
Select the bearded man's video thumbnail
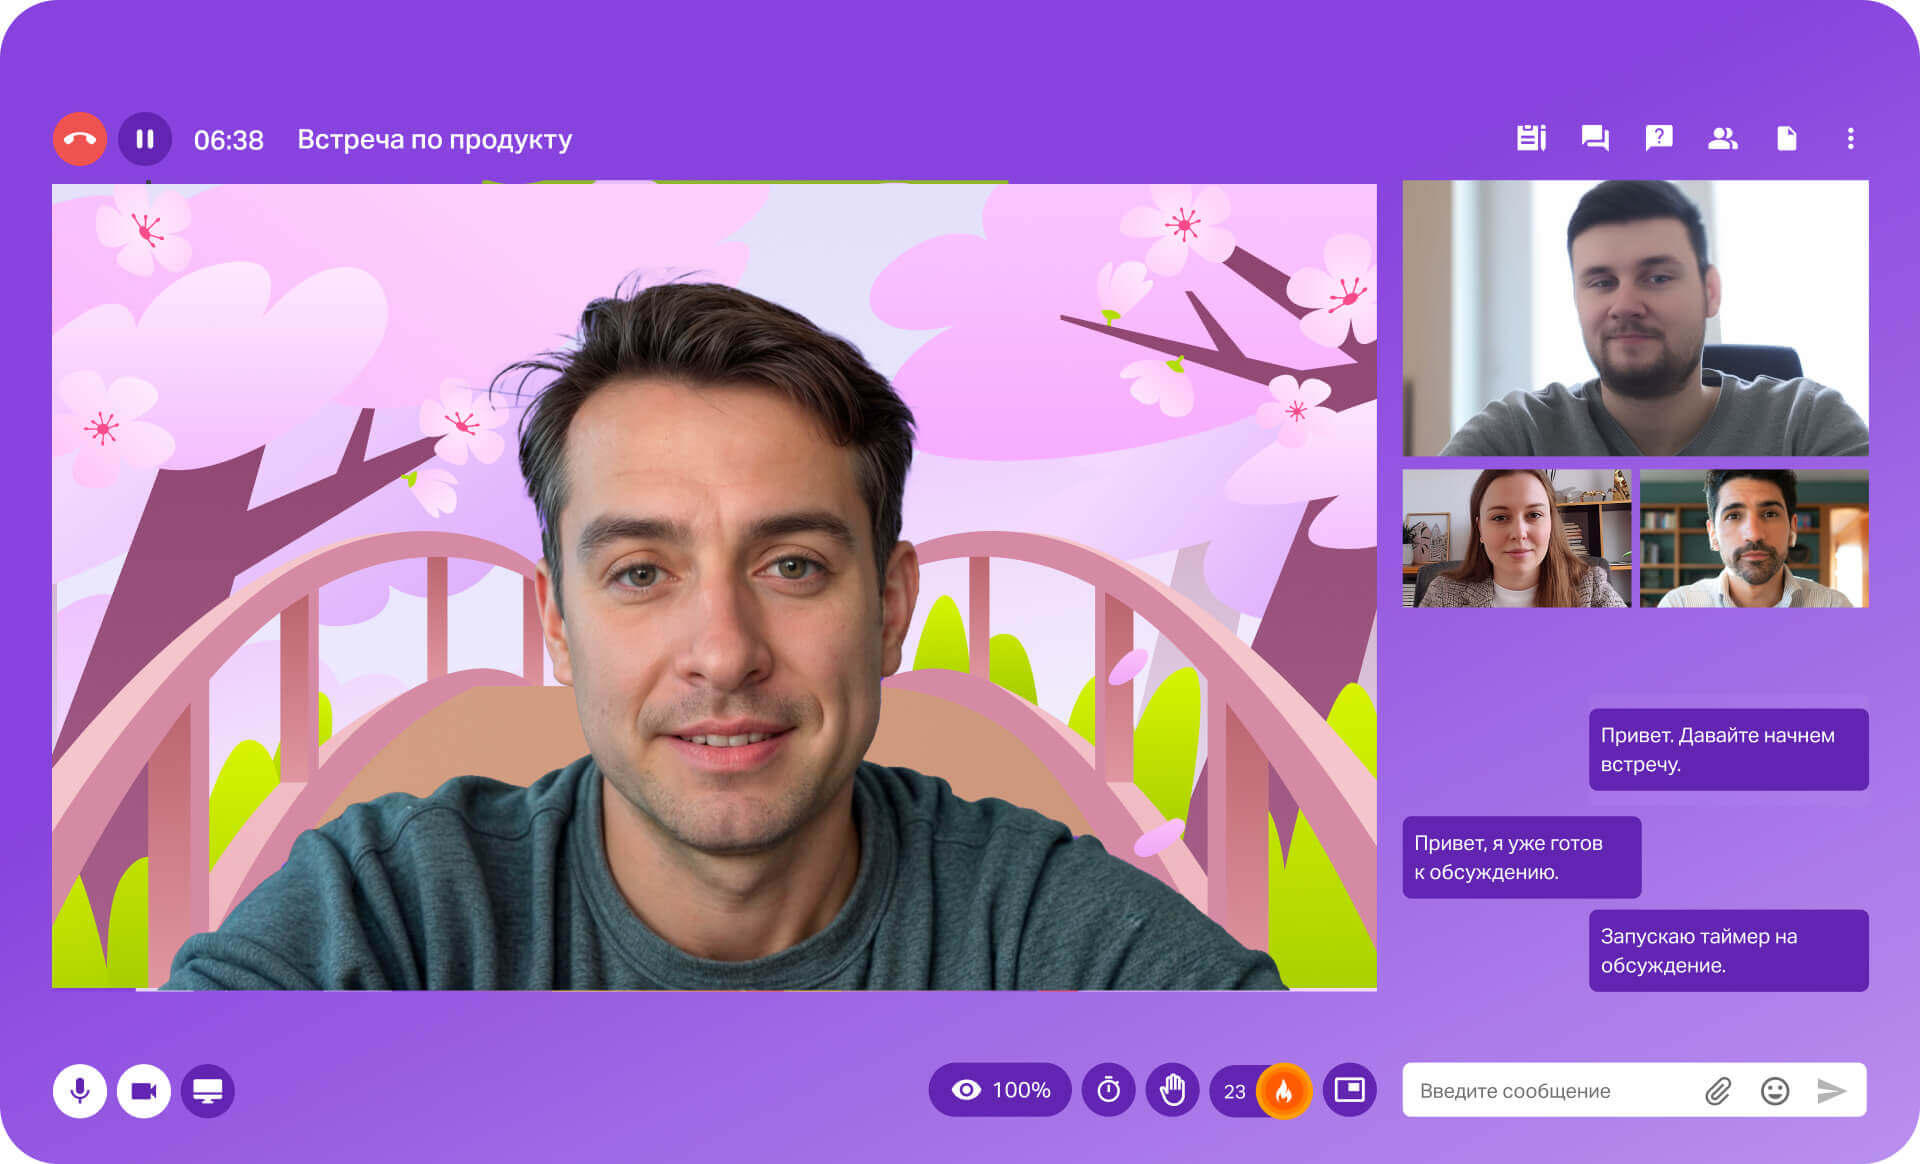[1635, 318]
